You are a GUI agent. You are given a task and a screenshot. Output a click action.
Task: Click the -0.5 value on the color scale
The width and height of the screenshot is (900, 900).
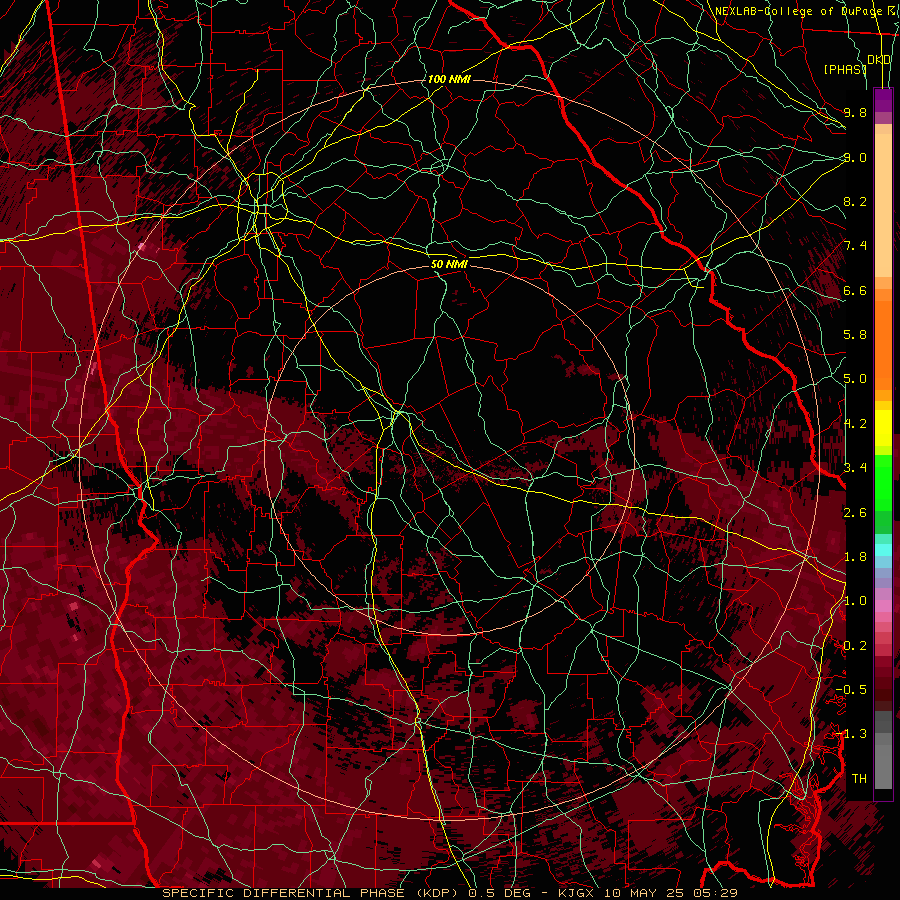point(851,690)
